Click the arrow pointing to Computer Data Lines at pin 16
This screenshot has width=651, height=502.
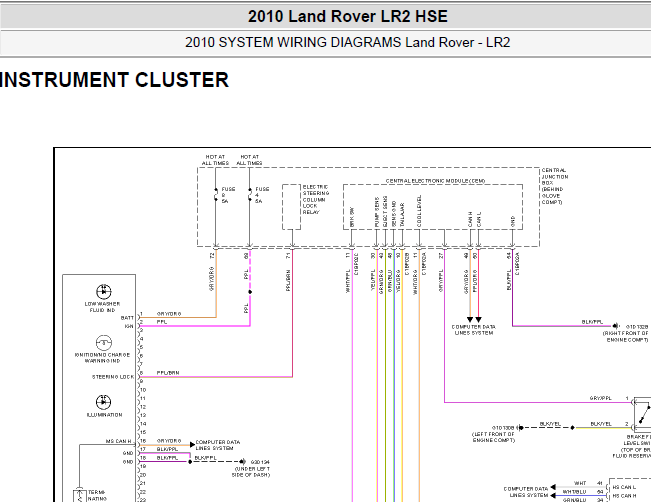coord(192,445)
